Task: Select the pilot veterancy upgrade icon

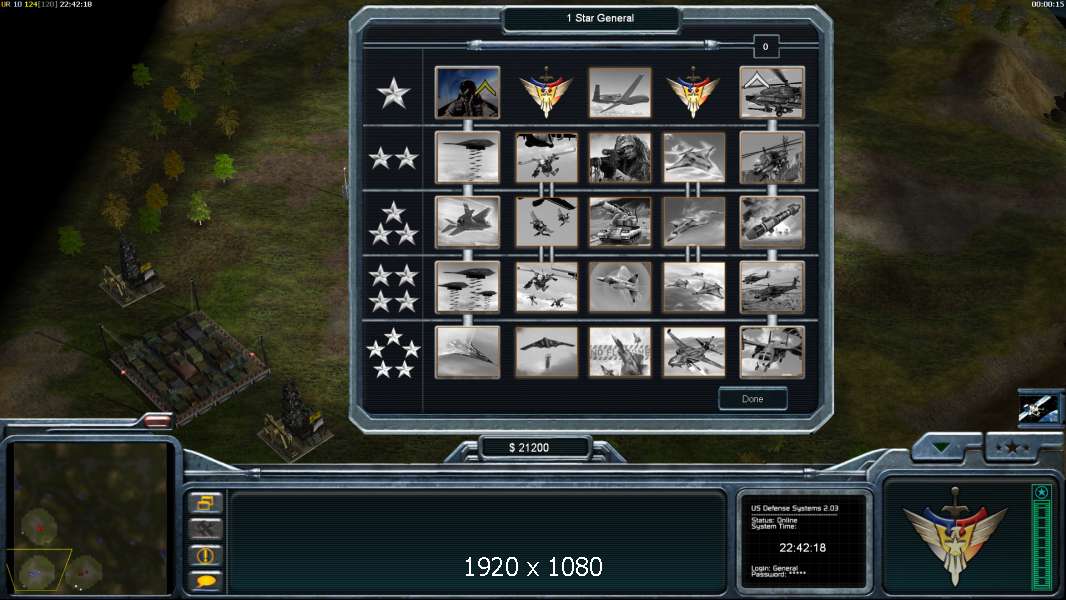Action: [467, 92]
